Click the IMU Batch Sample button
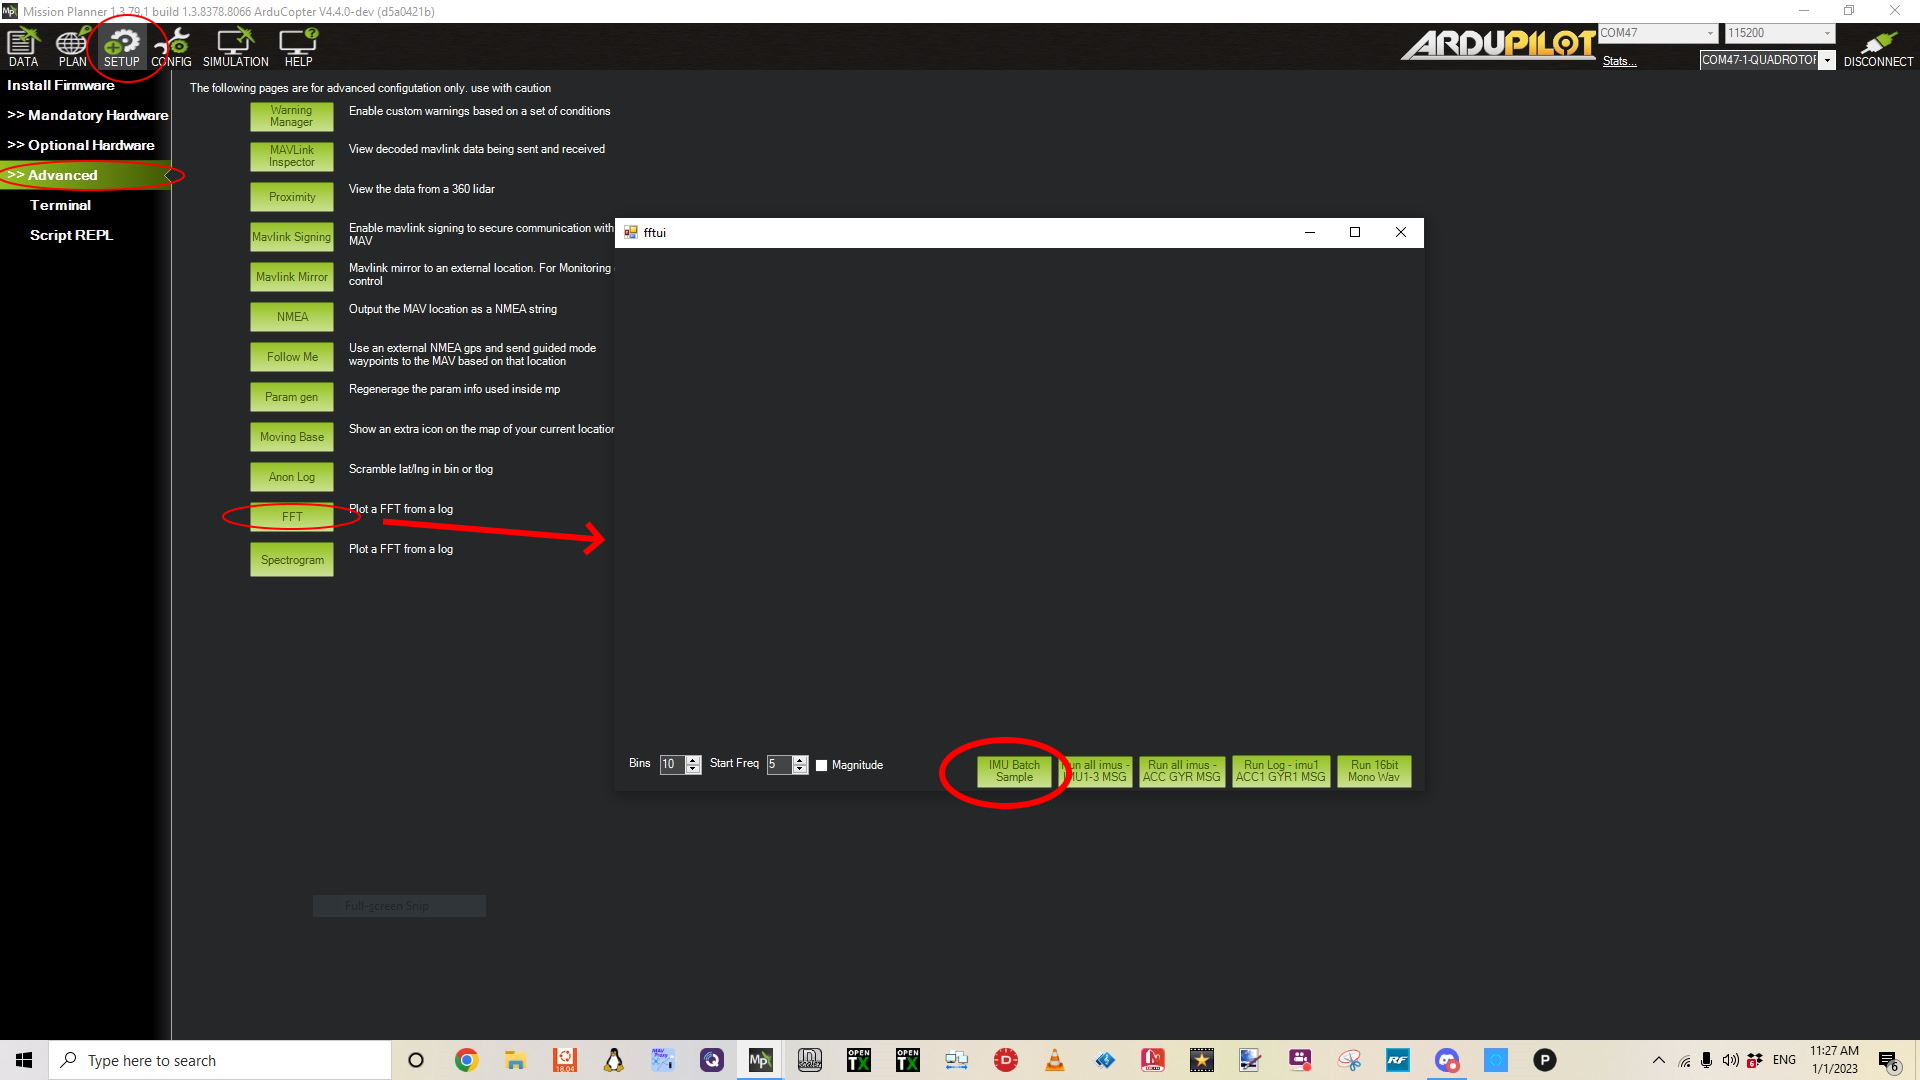The height and width of the screenshot is (1080, 1920). click(1014, 771)
